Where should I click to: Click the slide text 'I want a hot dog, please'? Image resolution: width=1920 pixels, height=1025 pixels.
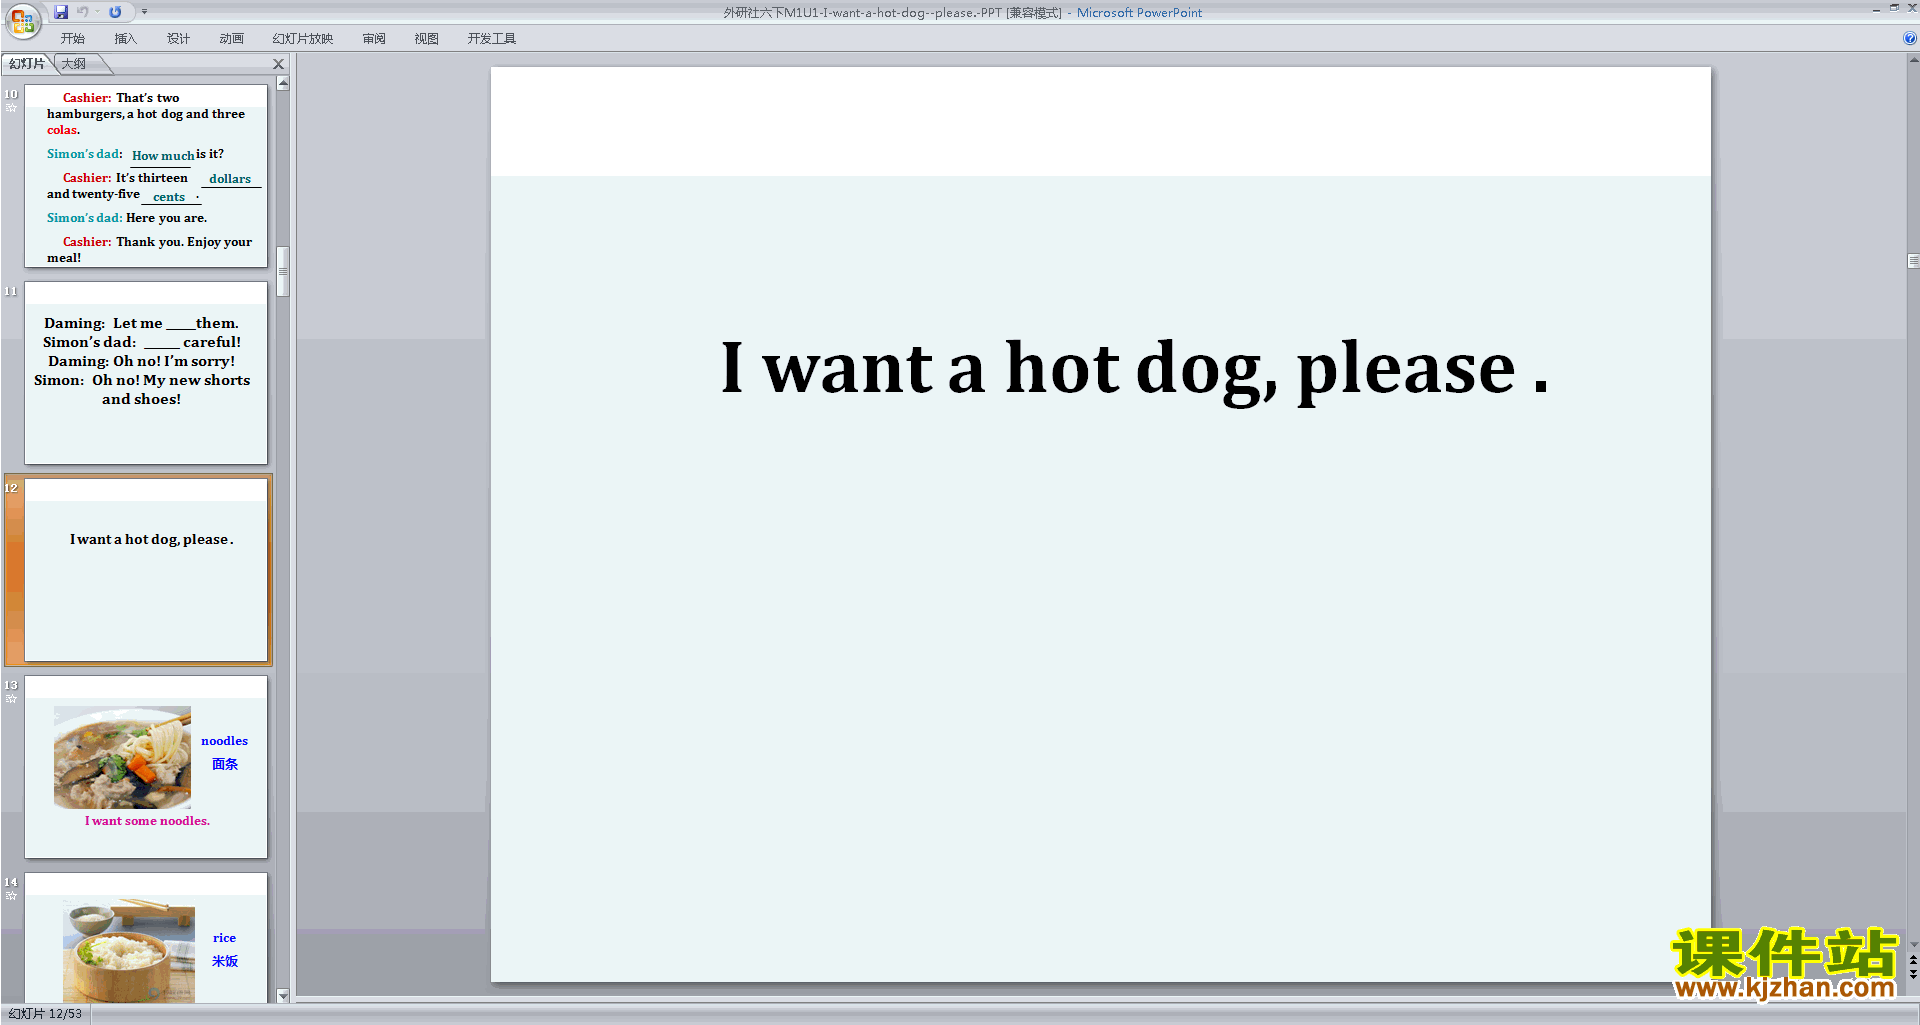pos(1134,369)
